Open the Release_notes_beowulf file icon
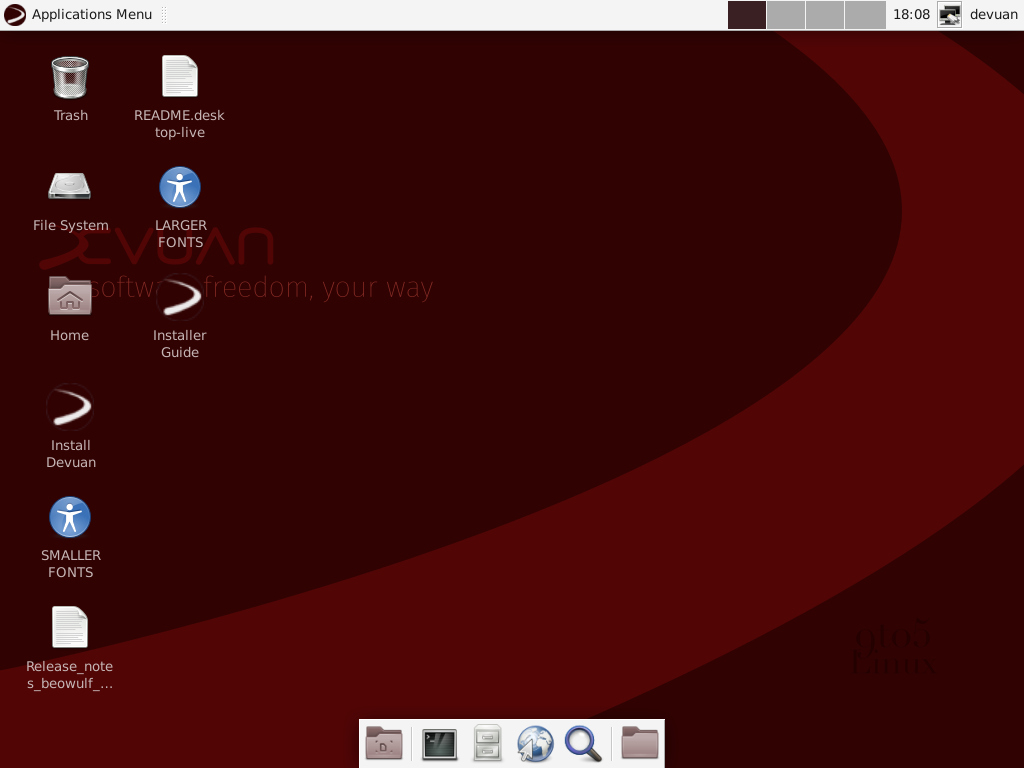Image resolution: width=1024 pixels, height=768 pixels. (70, 627)
